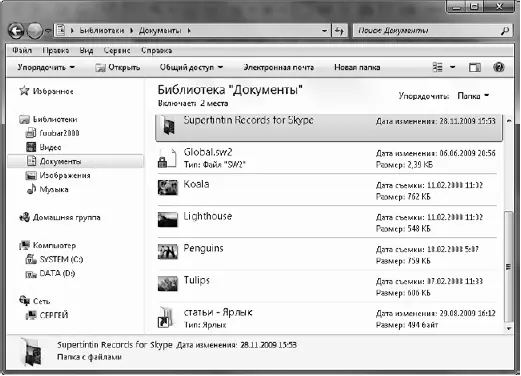Toggle the preview pane icon
This screenshot has height=376, width=521.
[x=475, y=68]
